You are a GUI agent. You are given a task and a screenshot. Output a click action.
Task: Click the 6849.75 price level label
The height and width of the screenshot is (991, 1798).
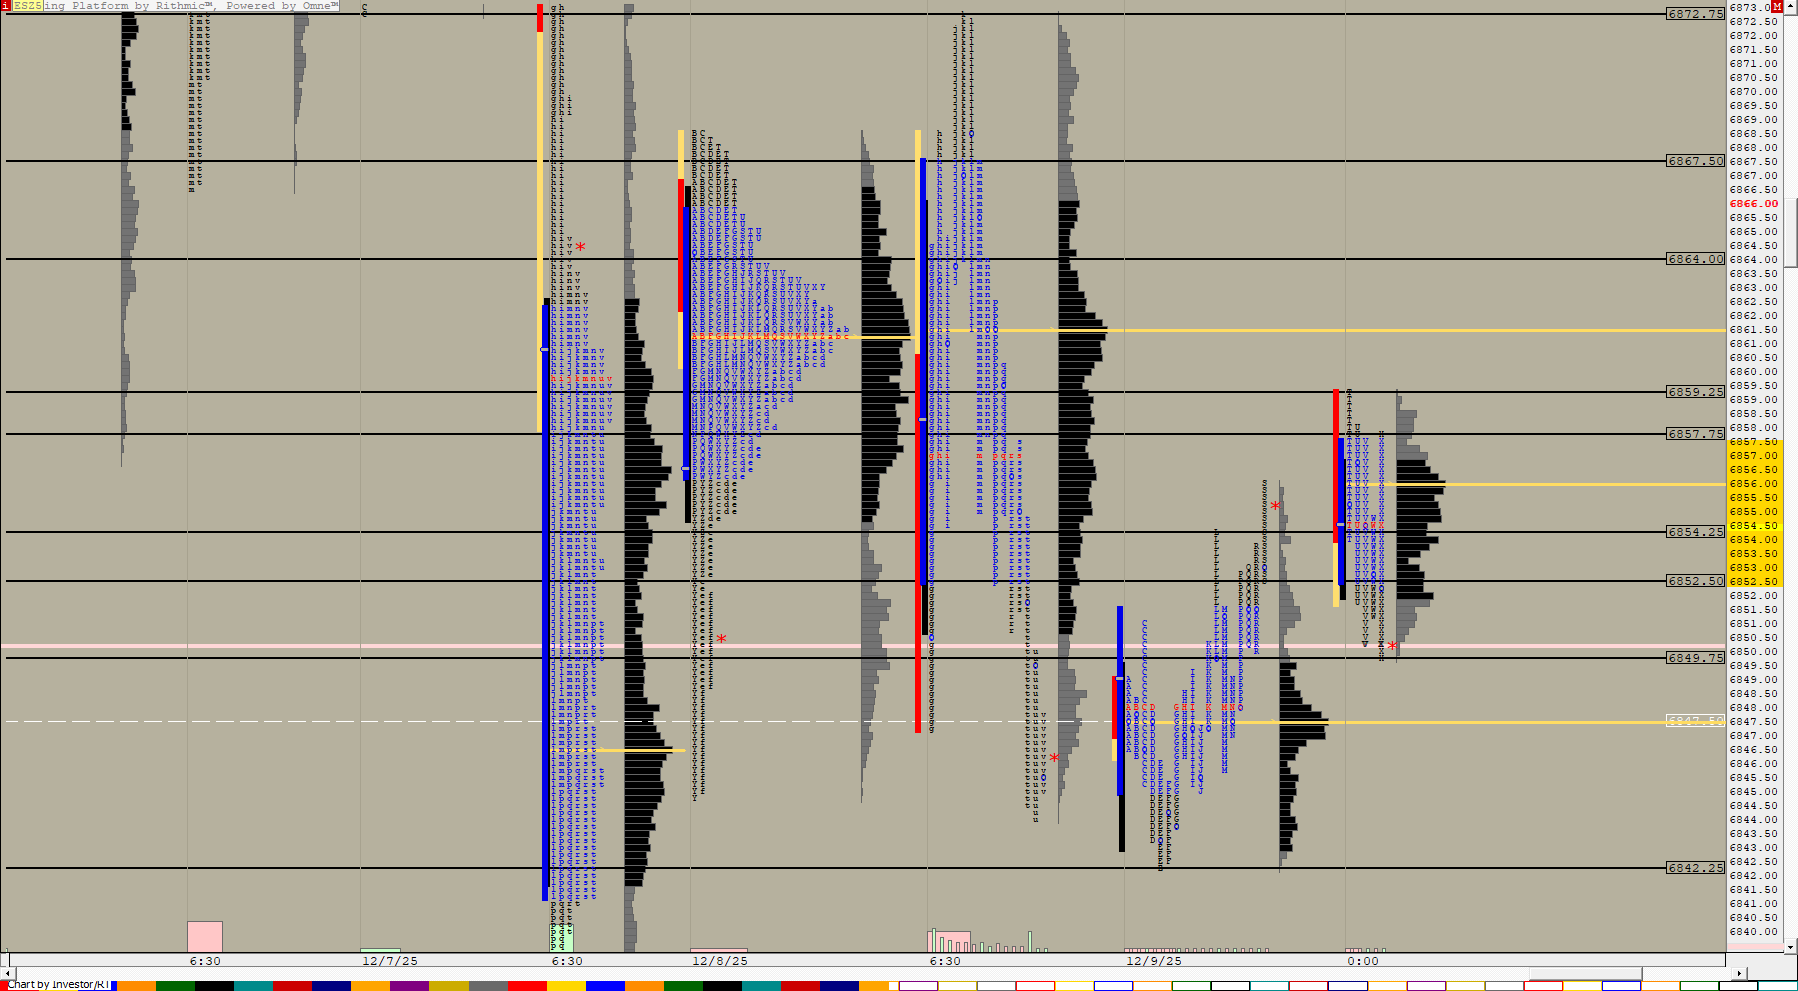(1695, 658)
